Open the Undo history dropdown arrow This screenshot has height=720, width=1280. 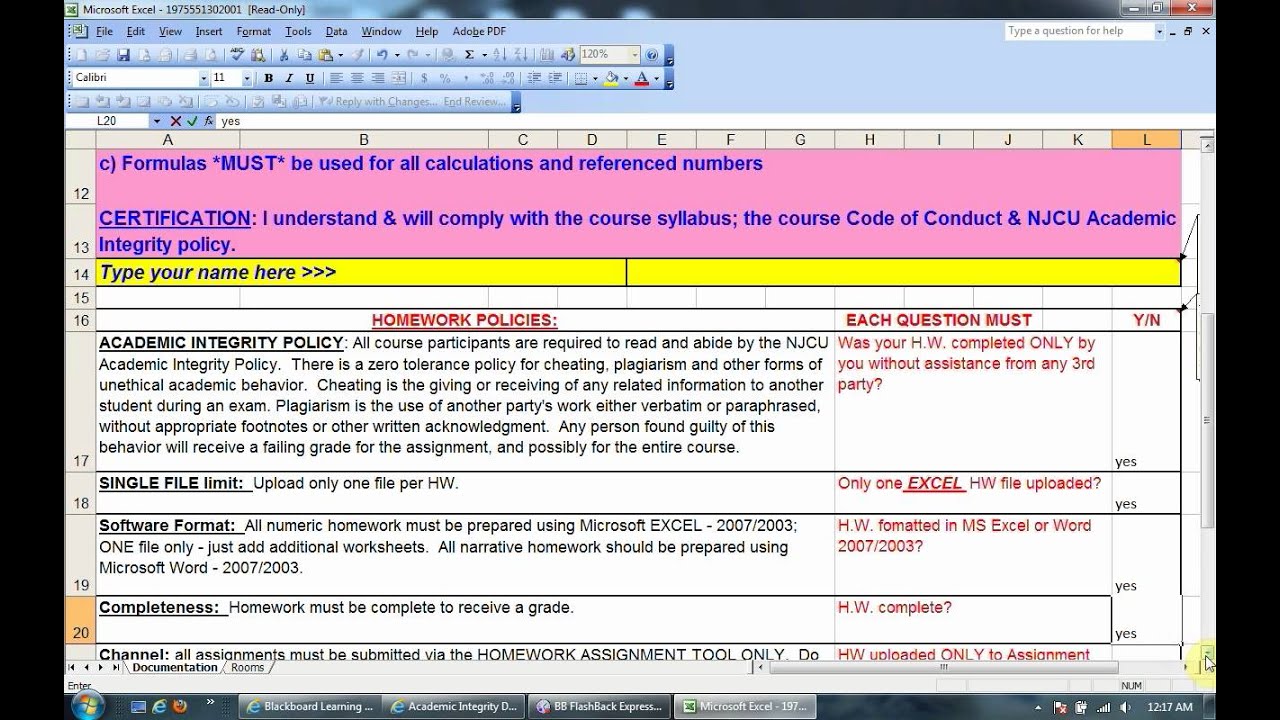[x=397, y=55]
